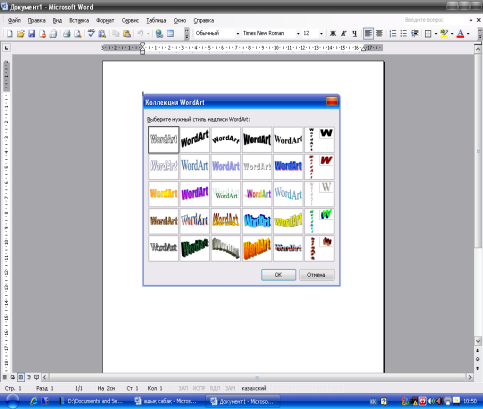The height and width of the screenshot is (409, 483).
Task: Select the bold blue WordArt style in the second row
Action: (x=288, y=166)
